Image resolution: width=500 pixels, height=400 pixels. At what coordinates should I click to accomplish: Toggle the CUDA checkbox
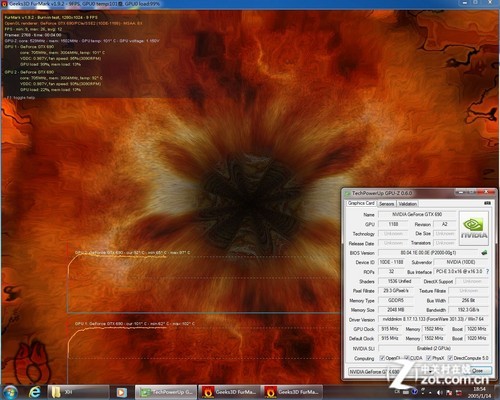pos(406,358)
